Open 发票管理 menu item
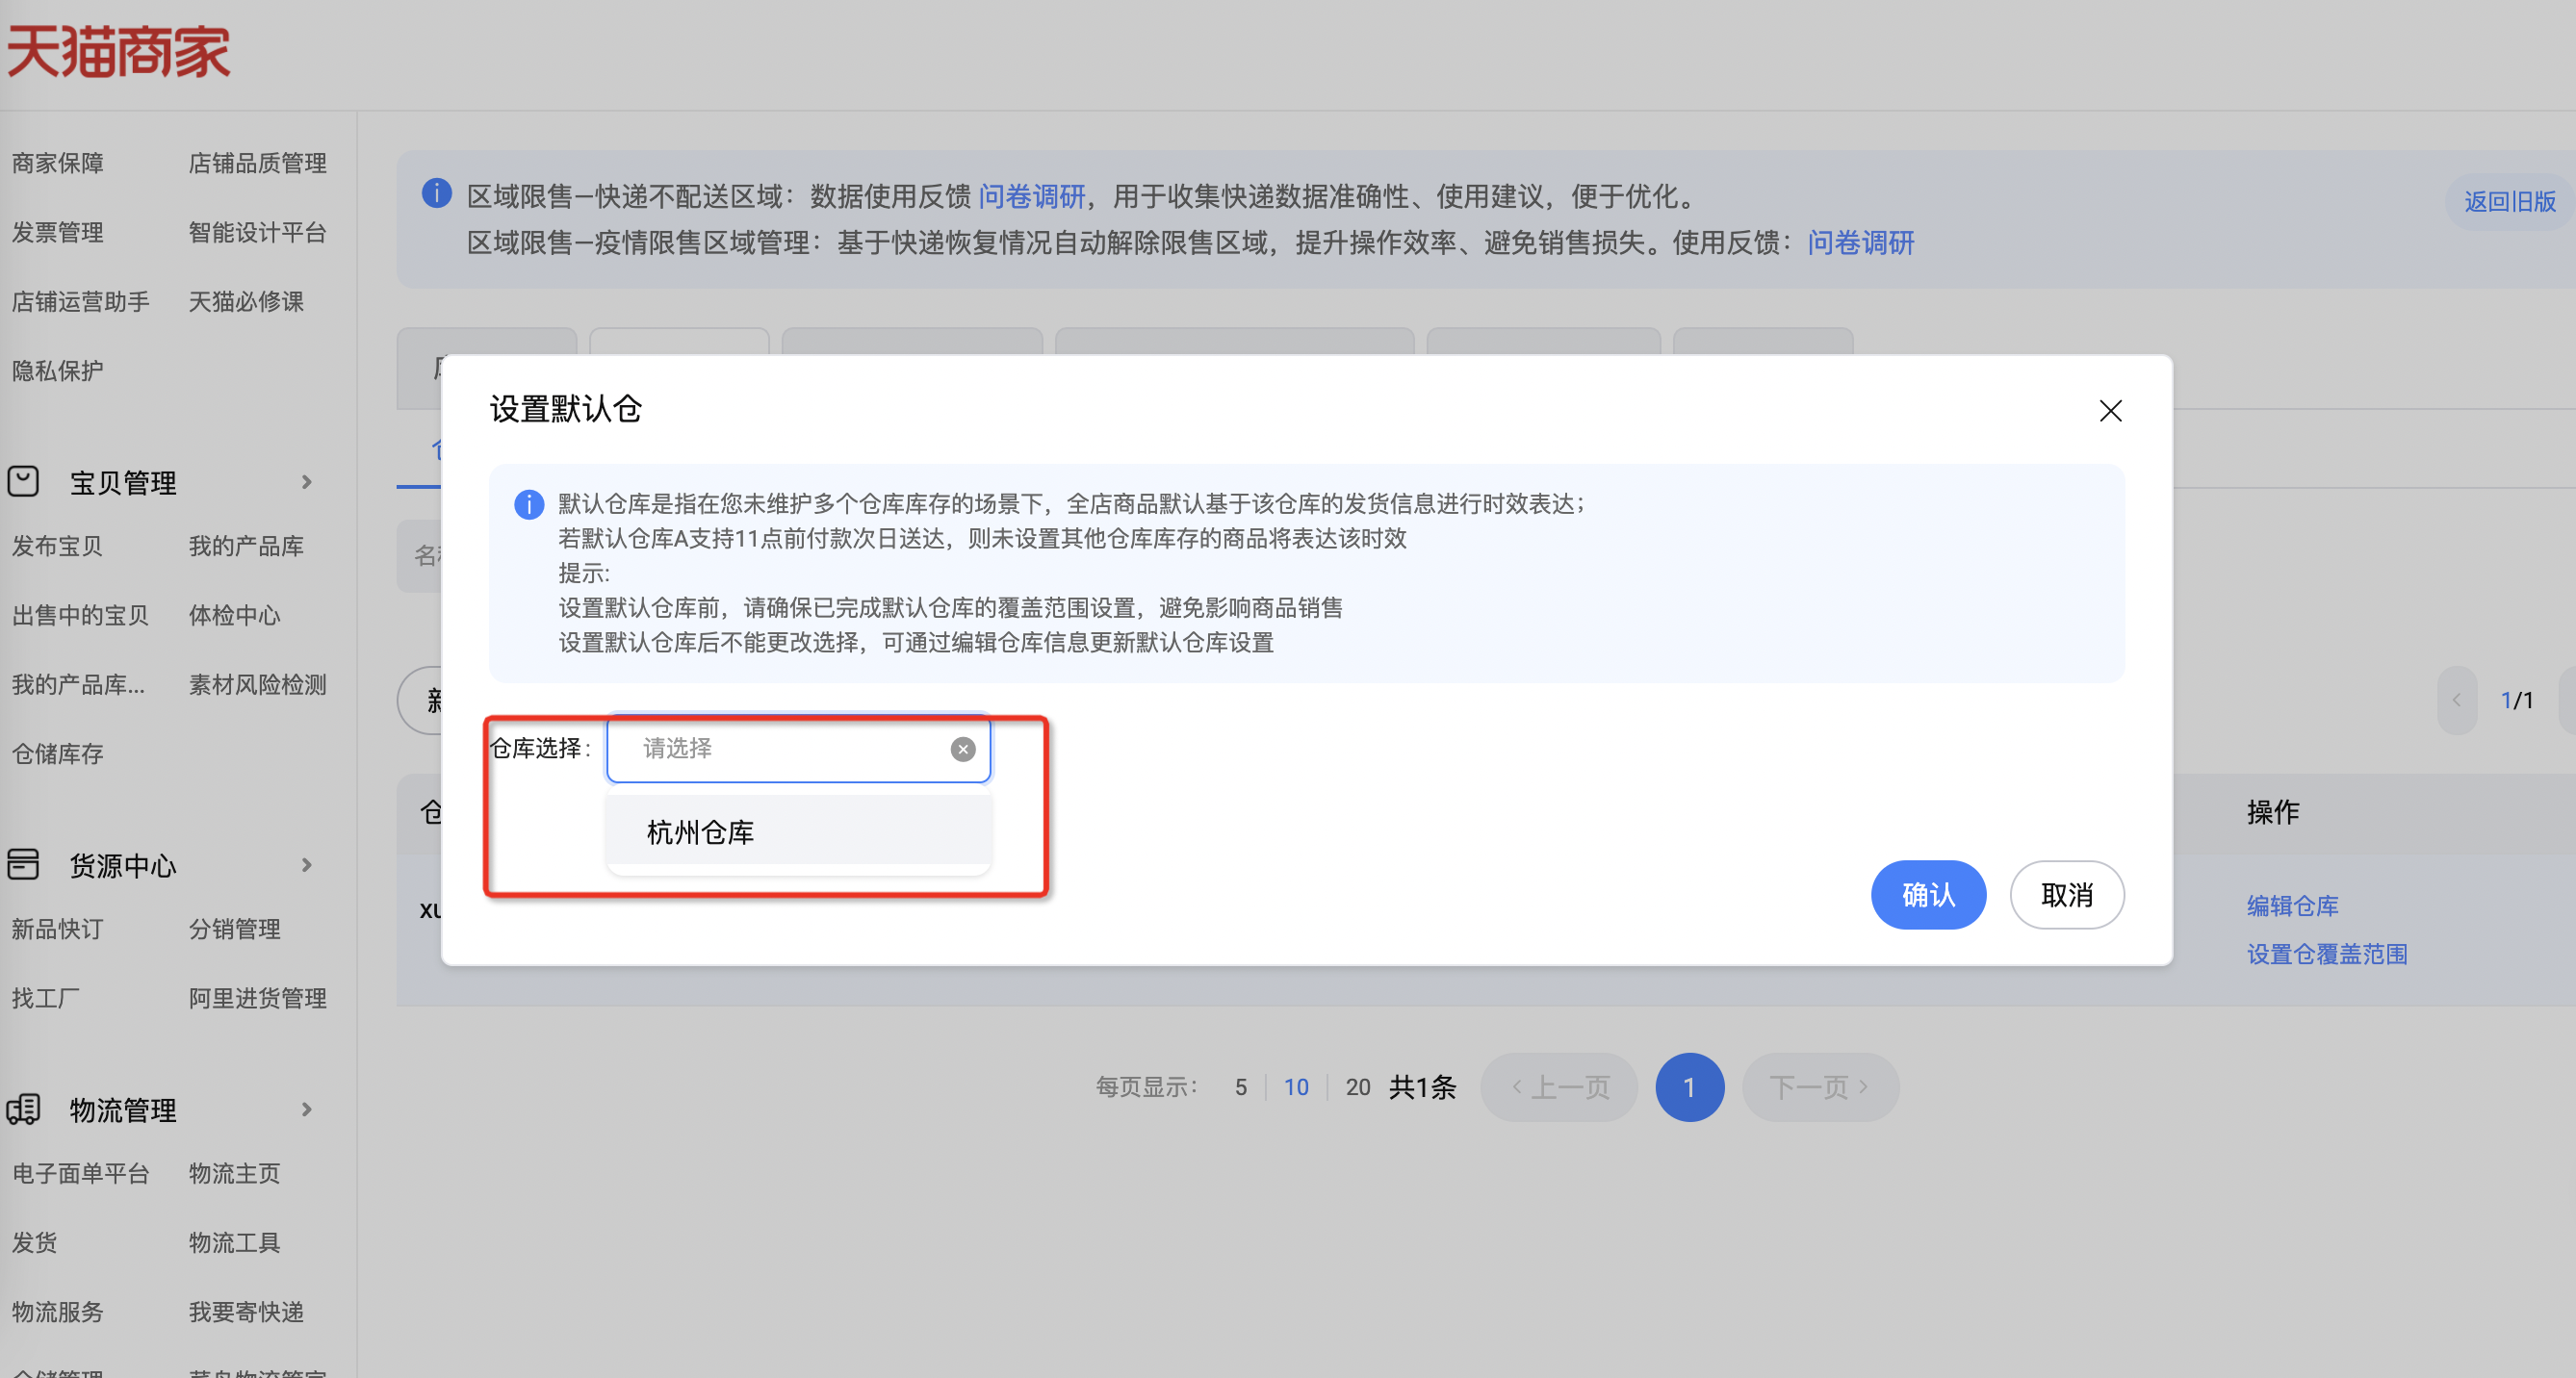The width and height of the screenshot is (2576, 1378). (57, 232)
